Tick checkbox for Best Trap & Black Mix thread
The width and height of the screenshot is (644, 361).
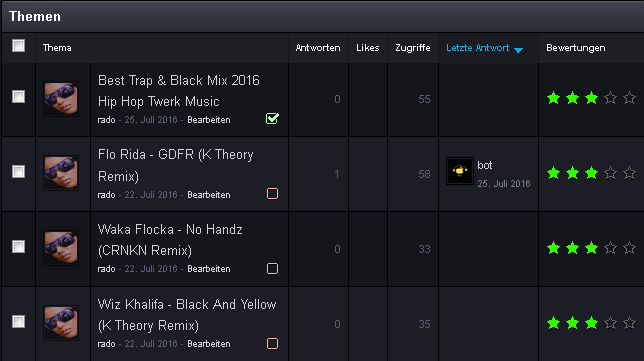coord(18,97)
